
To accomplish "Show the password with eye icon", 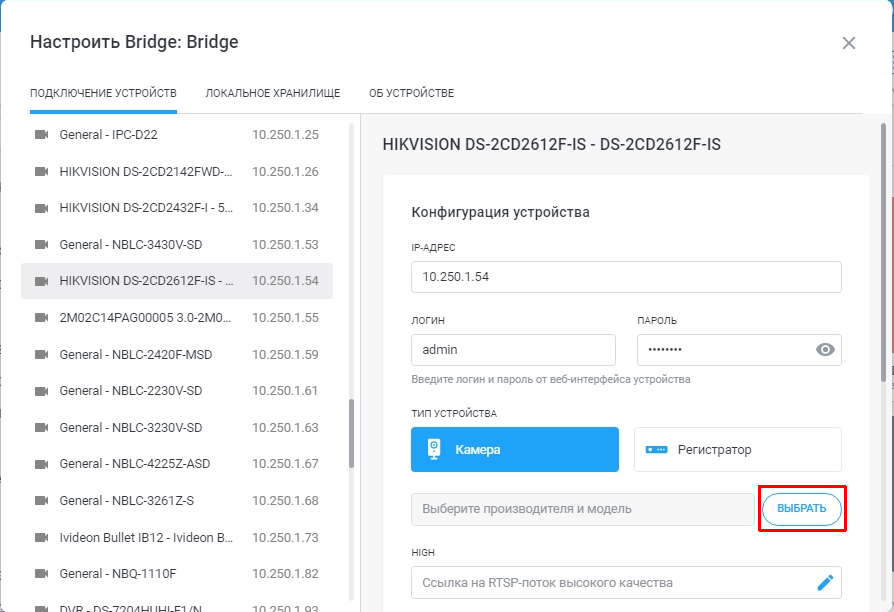I will point(825,350).
